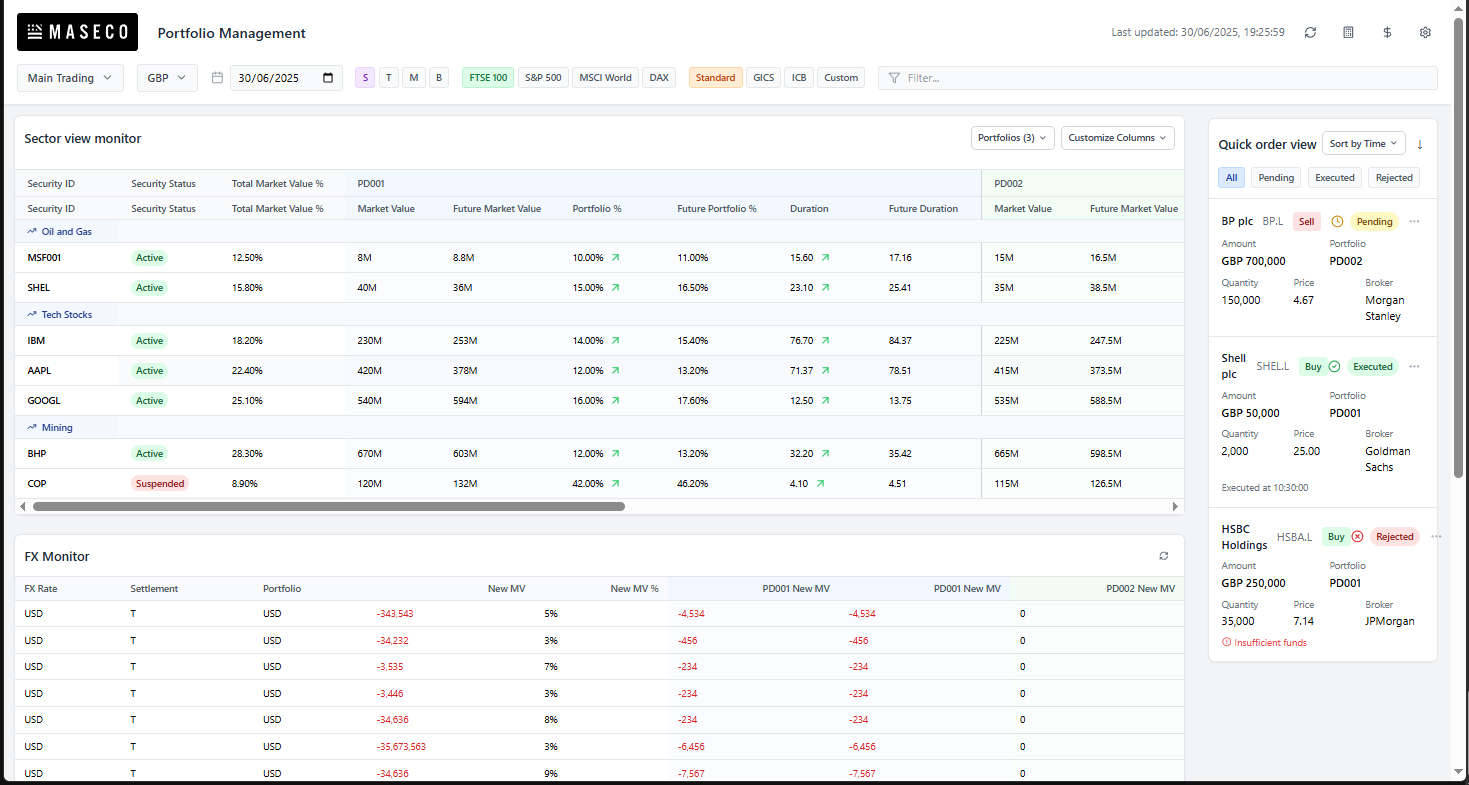Viewport: 1469px width, 785px height.
Task: Toggle the B view button
Action: 439,77
